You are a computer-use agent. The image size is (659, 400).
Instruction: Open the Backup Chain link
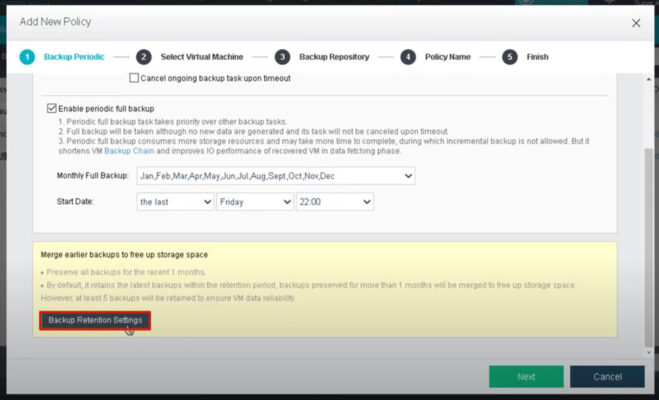coord(129,151)
